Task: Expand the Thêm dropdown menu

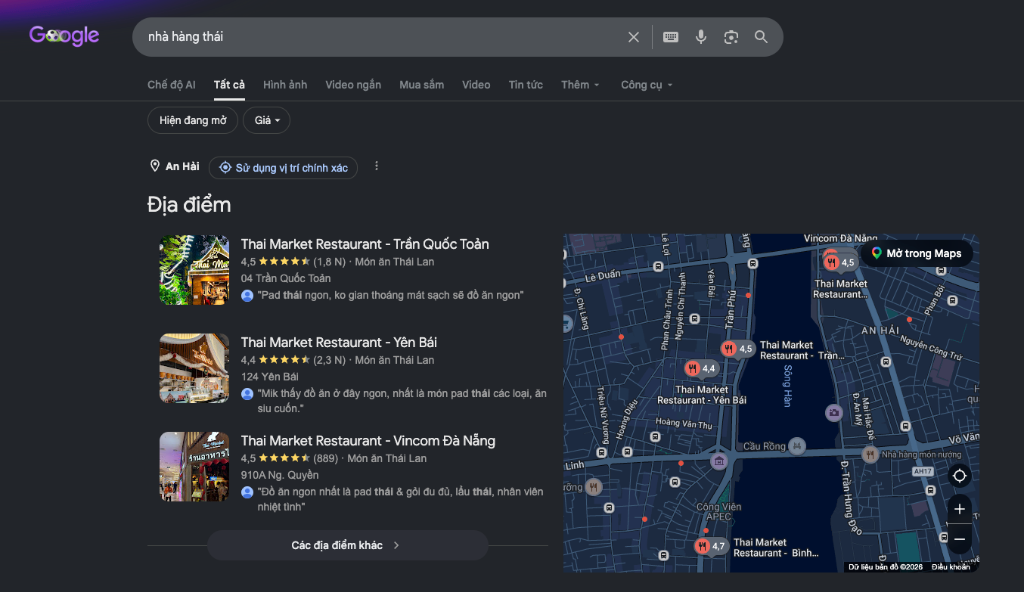Action: pos(580,85)
